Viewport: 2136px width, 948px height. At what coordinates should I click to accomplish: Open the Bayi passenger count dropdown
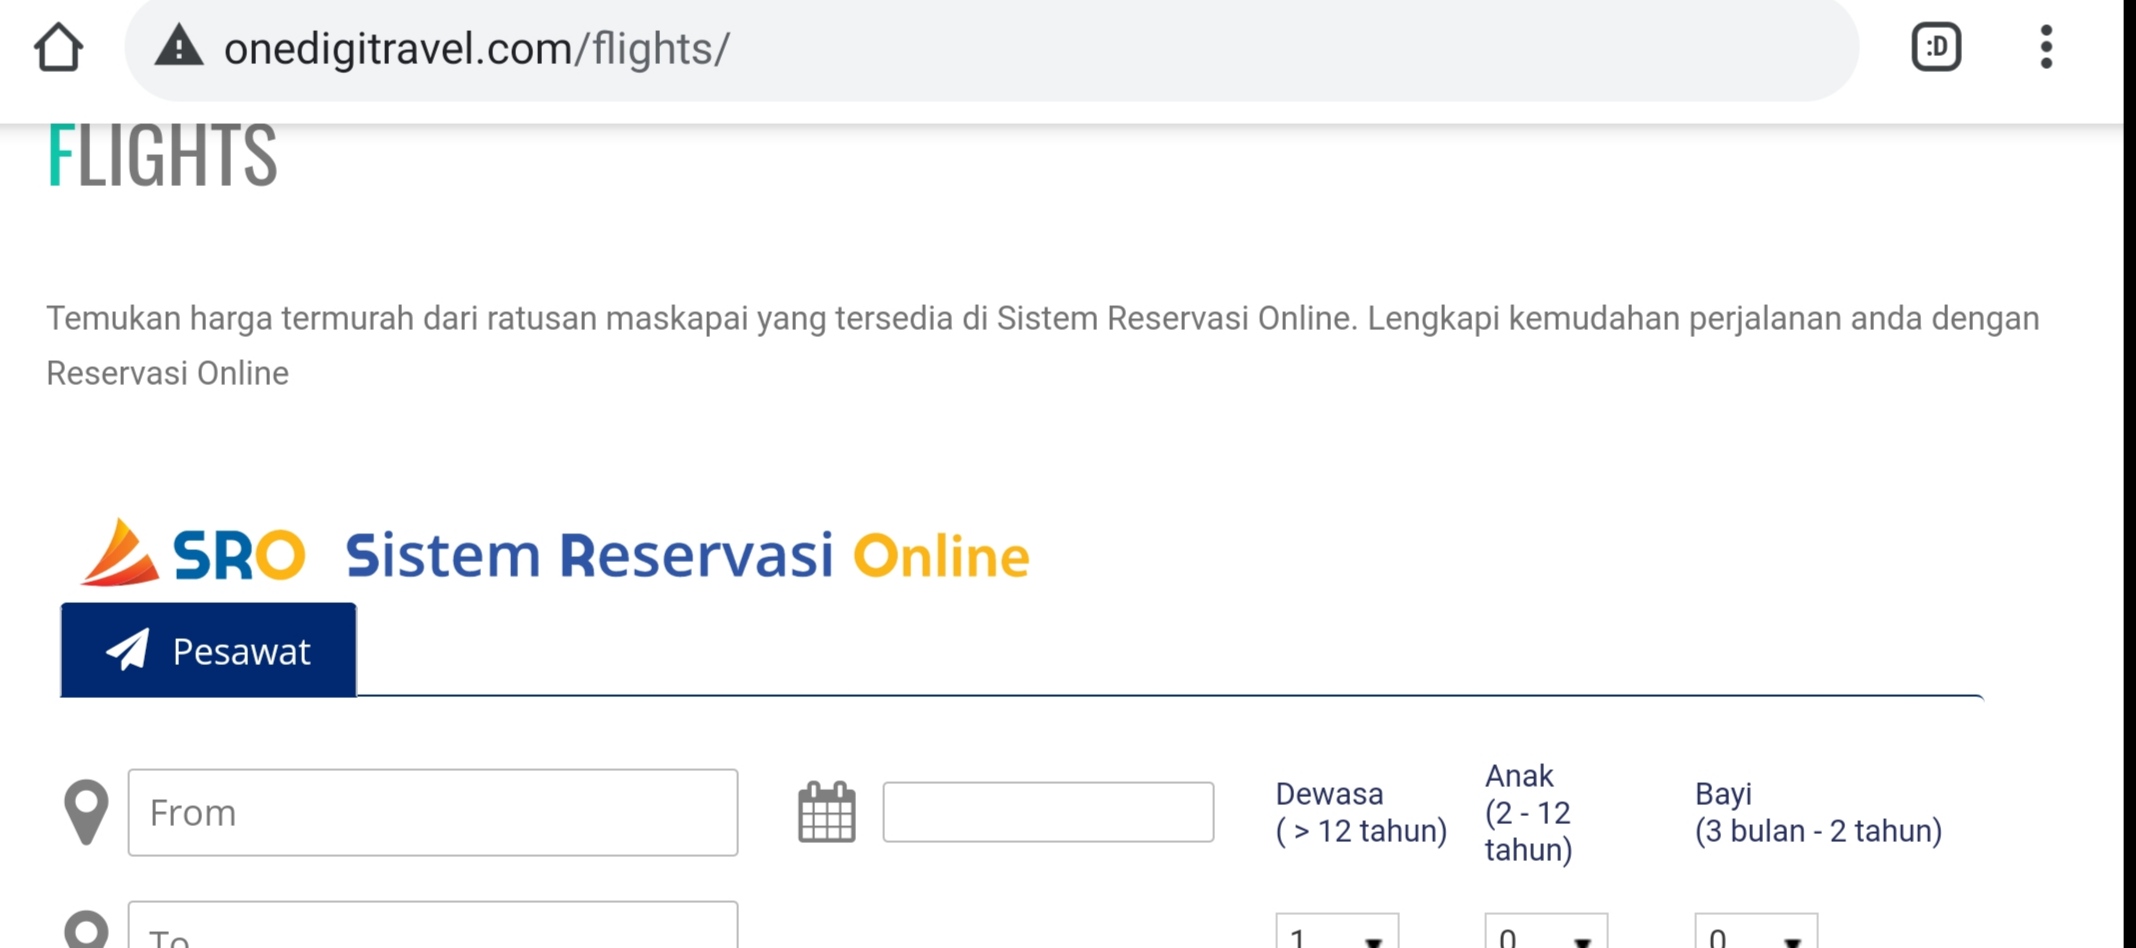pos(1756,931)
